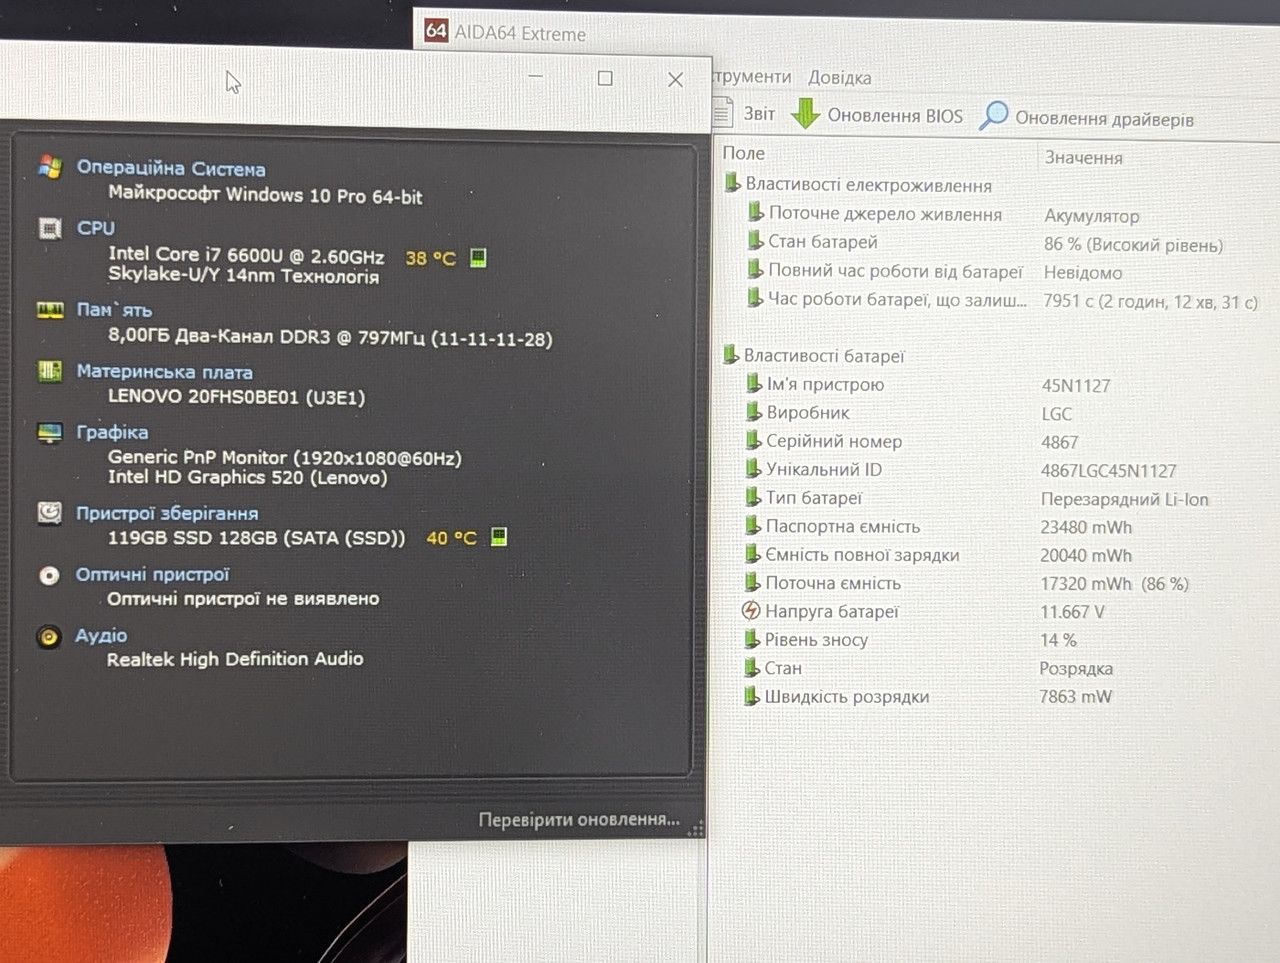Click the value 23480 mWh

pos(1086,527)
